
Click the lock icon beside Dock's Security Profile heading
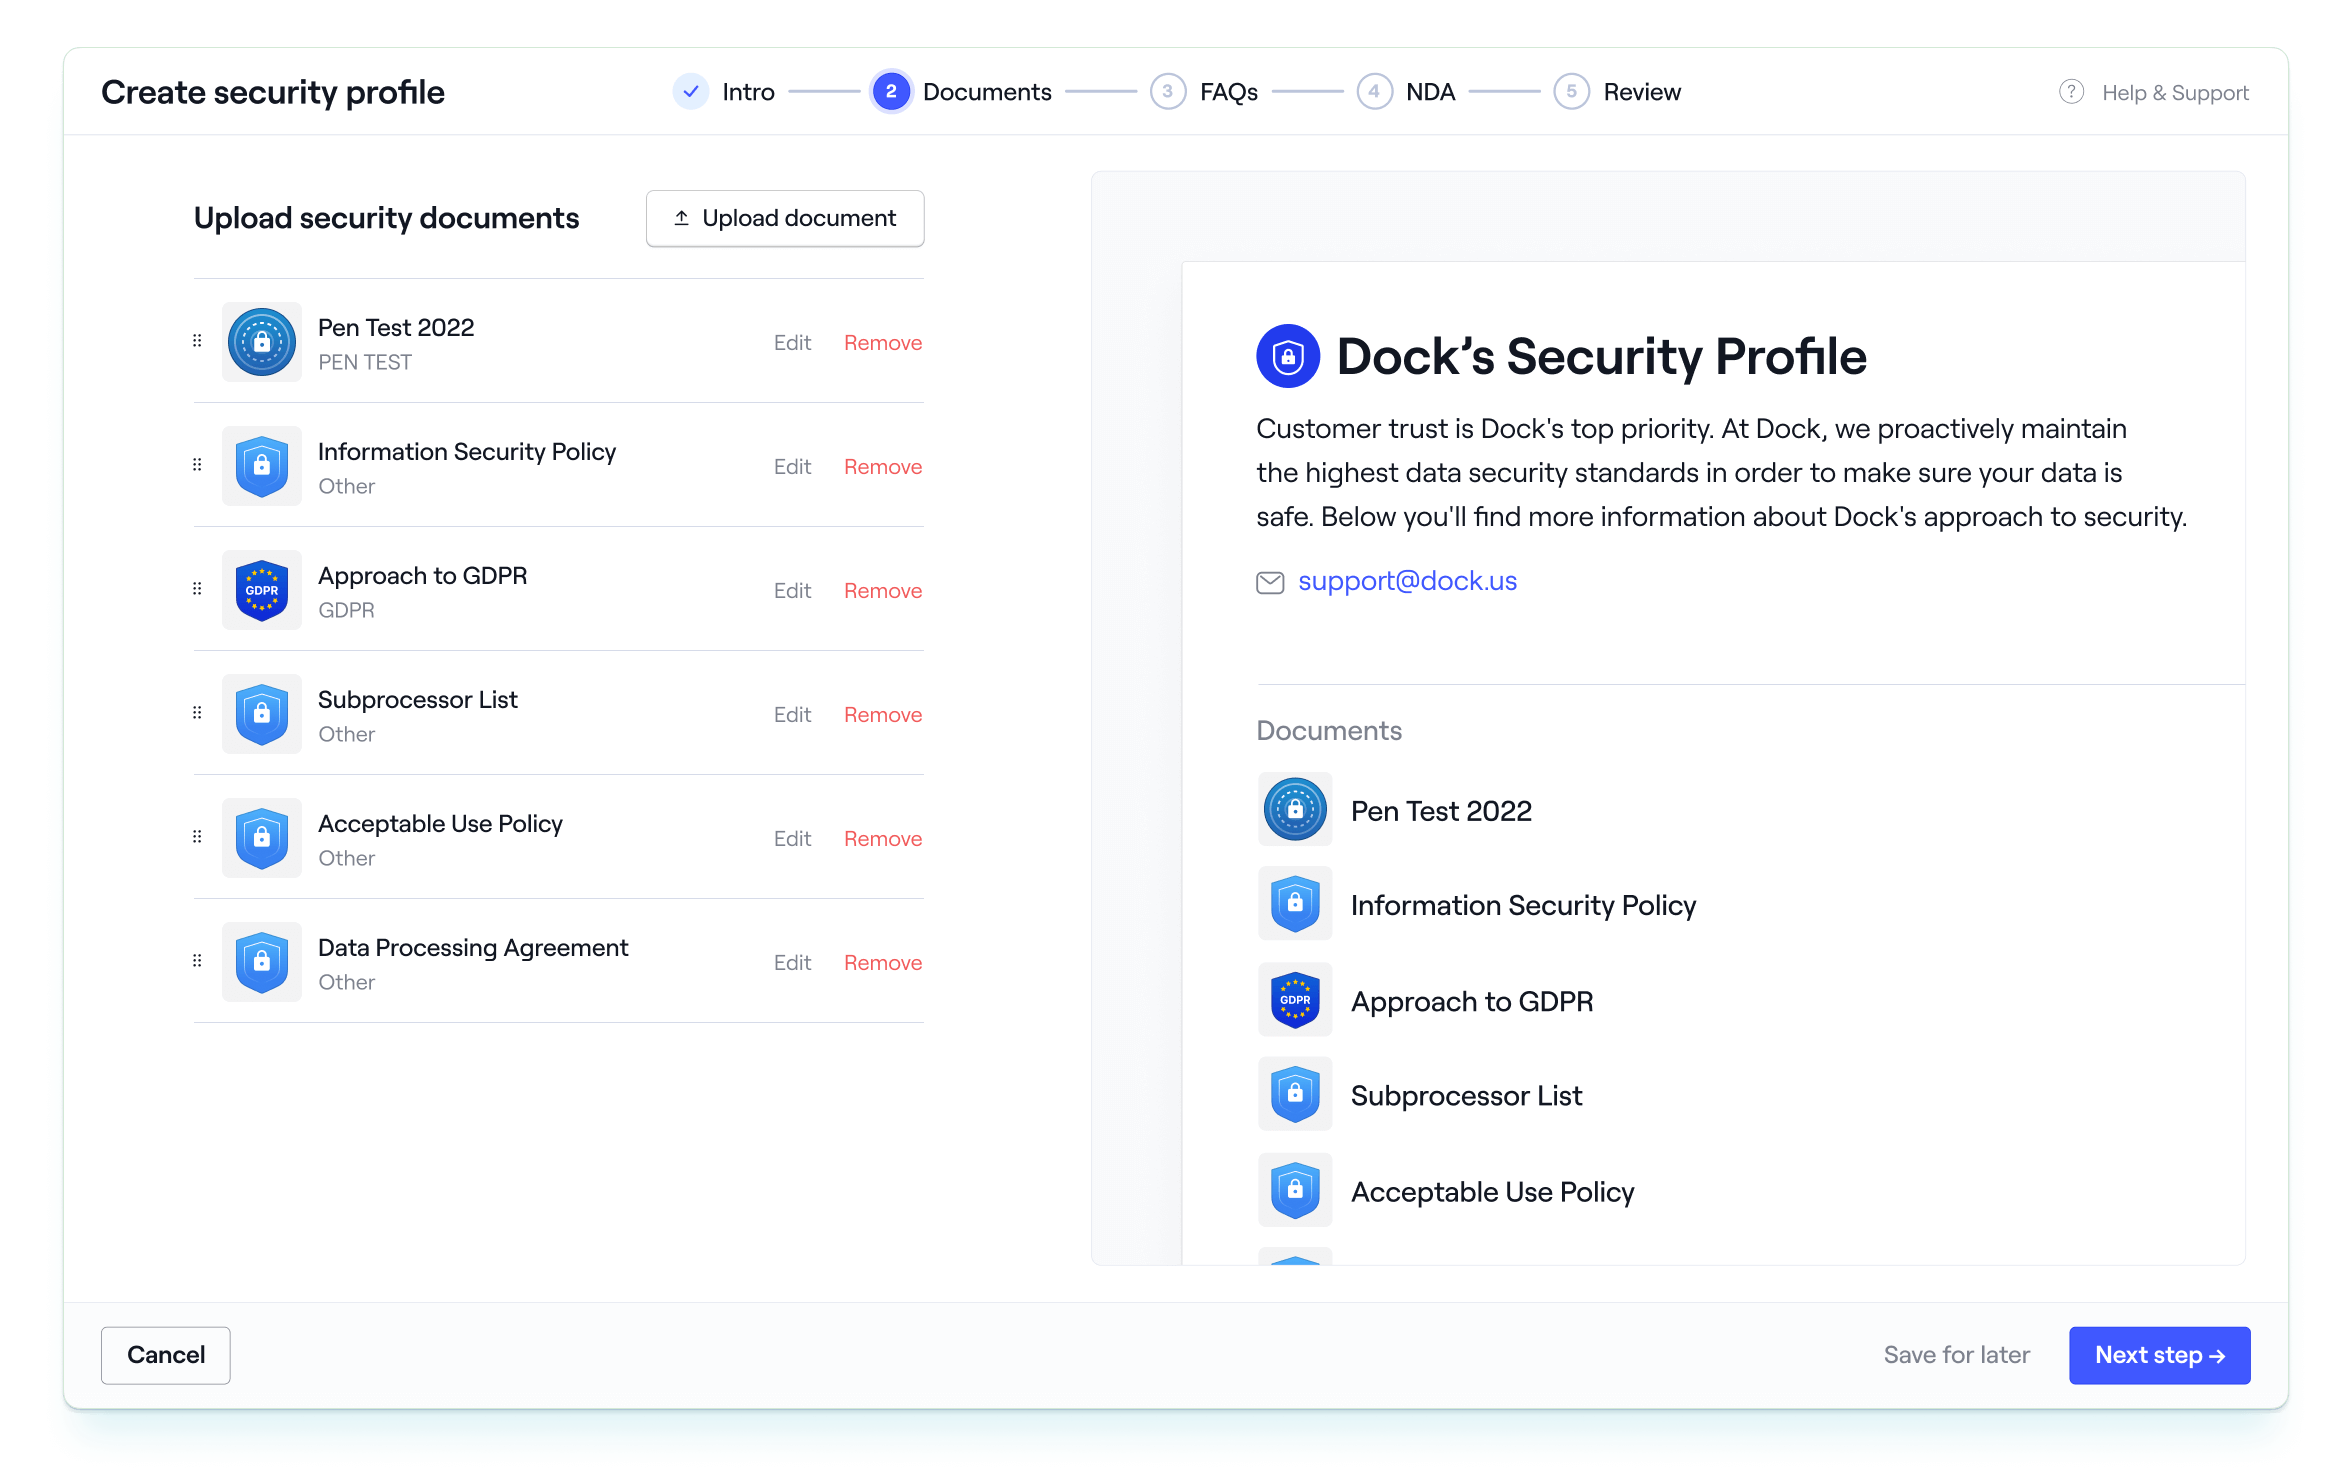pos(1287,355)
